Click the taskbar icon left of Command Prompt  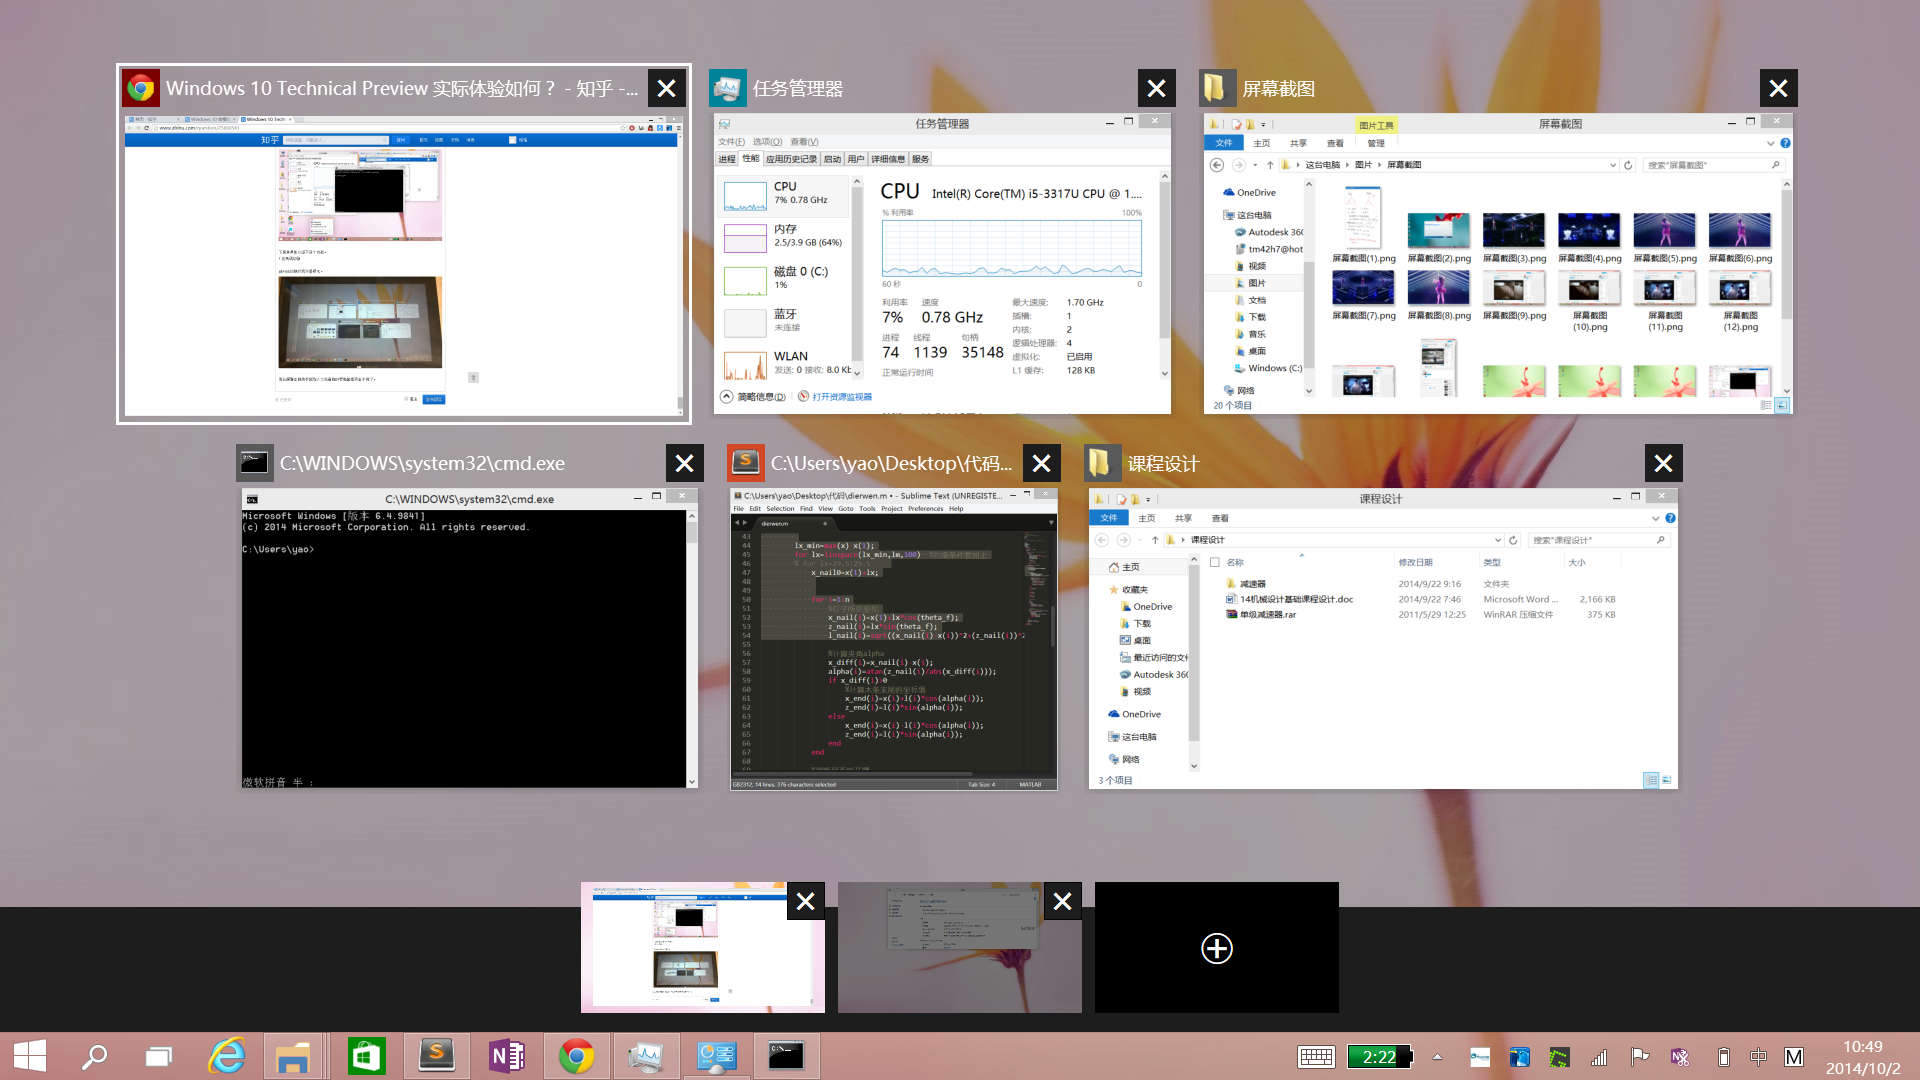coord(716,1056)
